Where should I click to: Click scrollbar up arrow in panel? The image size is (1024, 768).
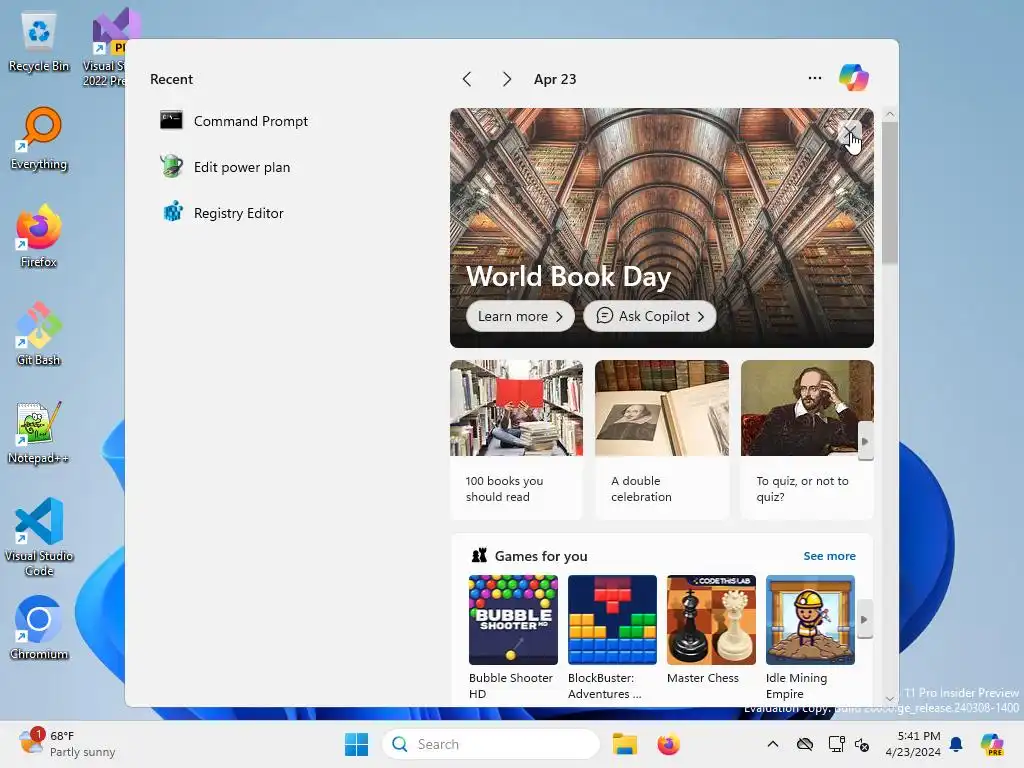889,114
